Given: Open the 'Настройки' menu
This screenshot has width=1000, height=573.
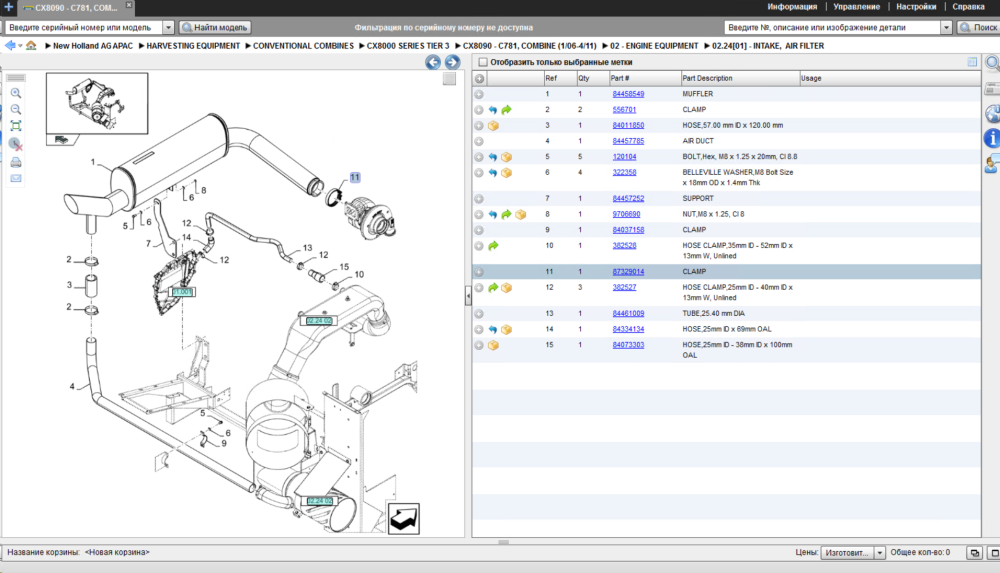Looking at the screenshot, I should (x=916, y=6).
